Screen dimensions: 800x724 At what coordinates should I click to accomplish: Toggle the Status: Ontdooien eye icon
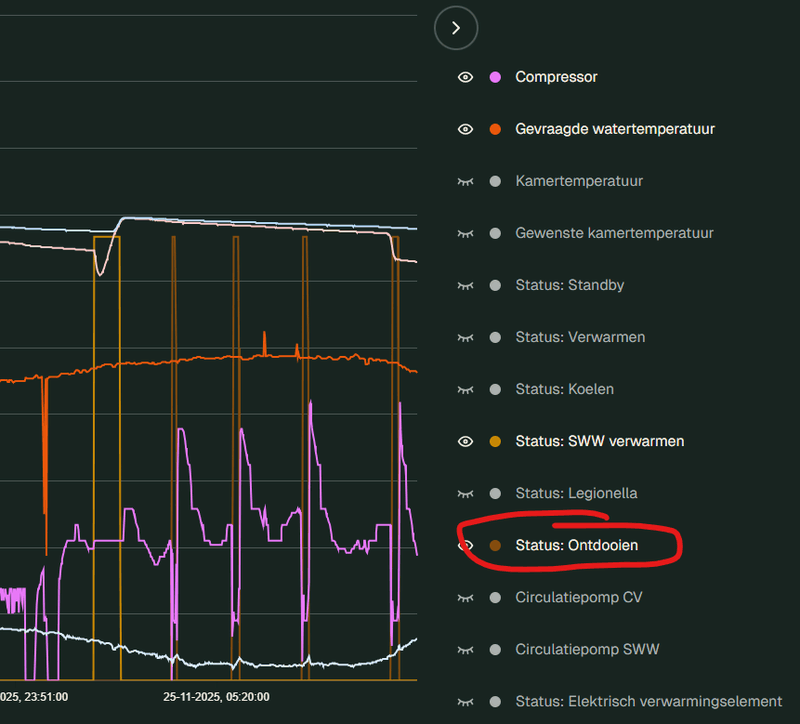click(465, 545)
